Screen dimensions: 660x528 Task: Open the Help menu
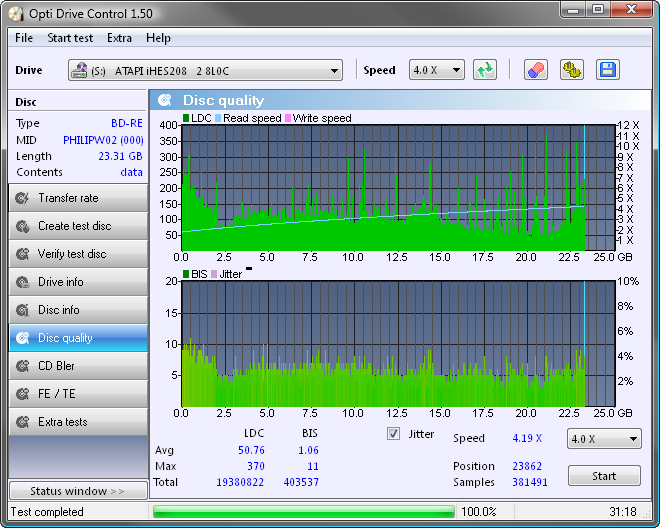(x=158, y=38)
